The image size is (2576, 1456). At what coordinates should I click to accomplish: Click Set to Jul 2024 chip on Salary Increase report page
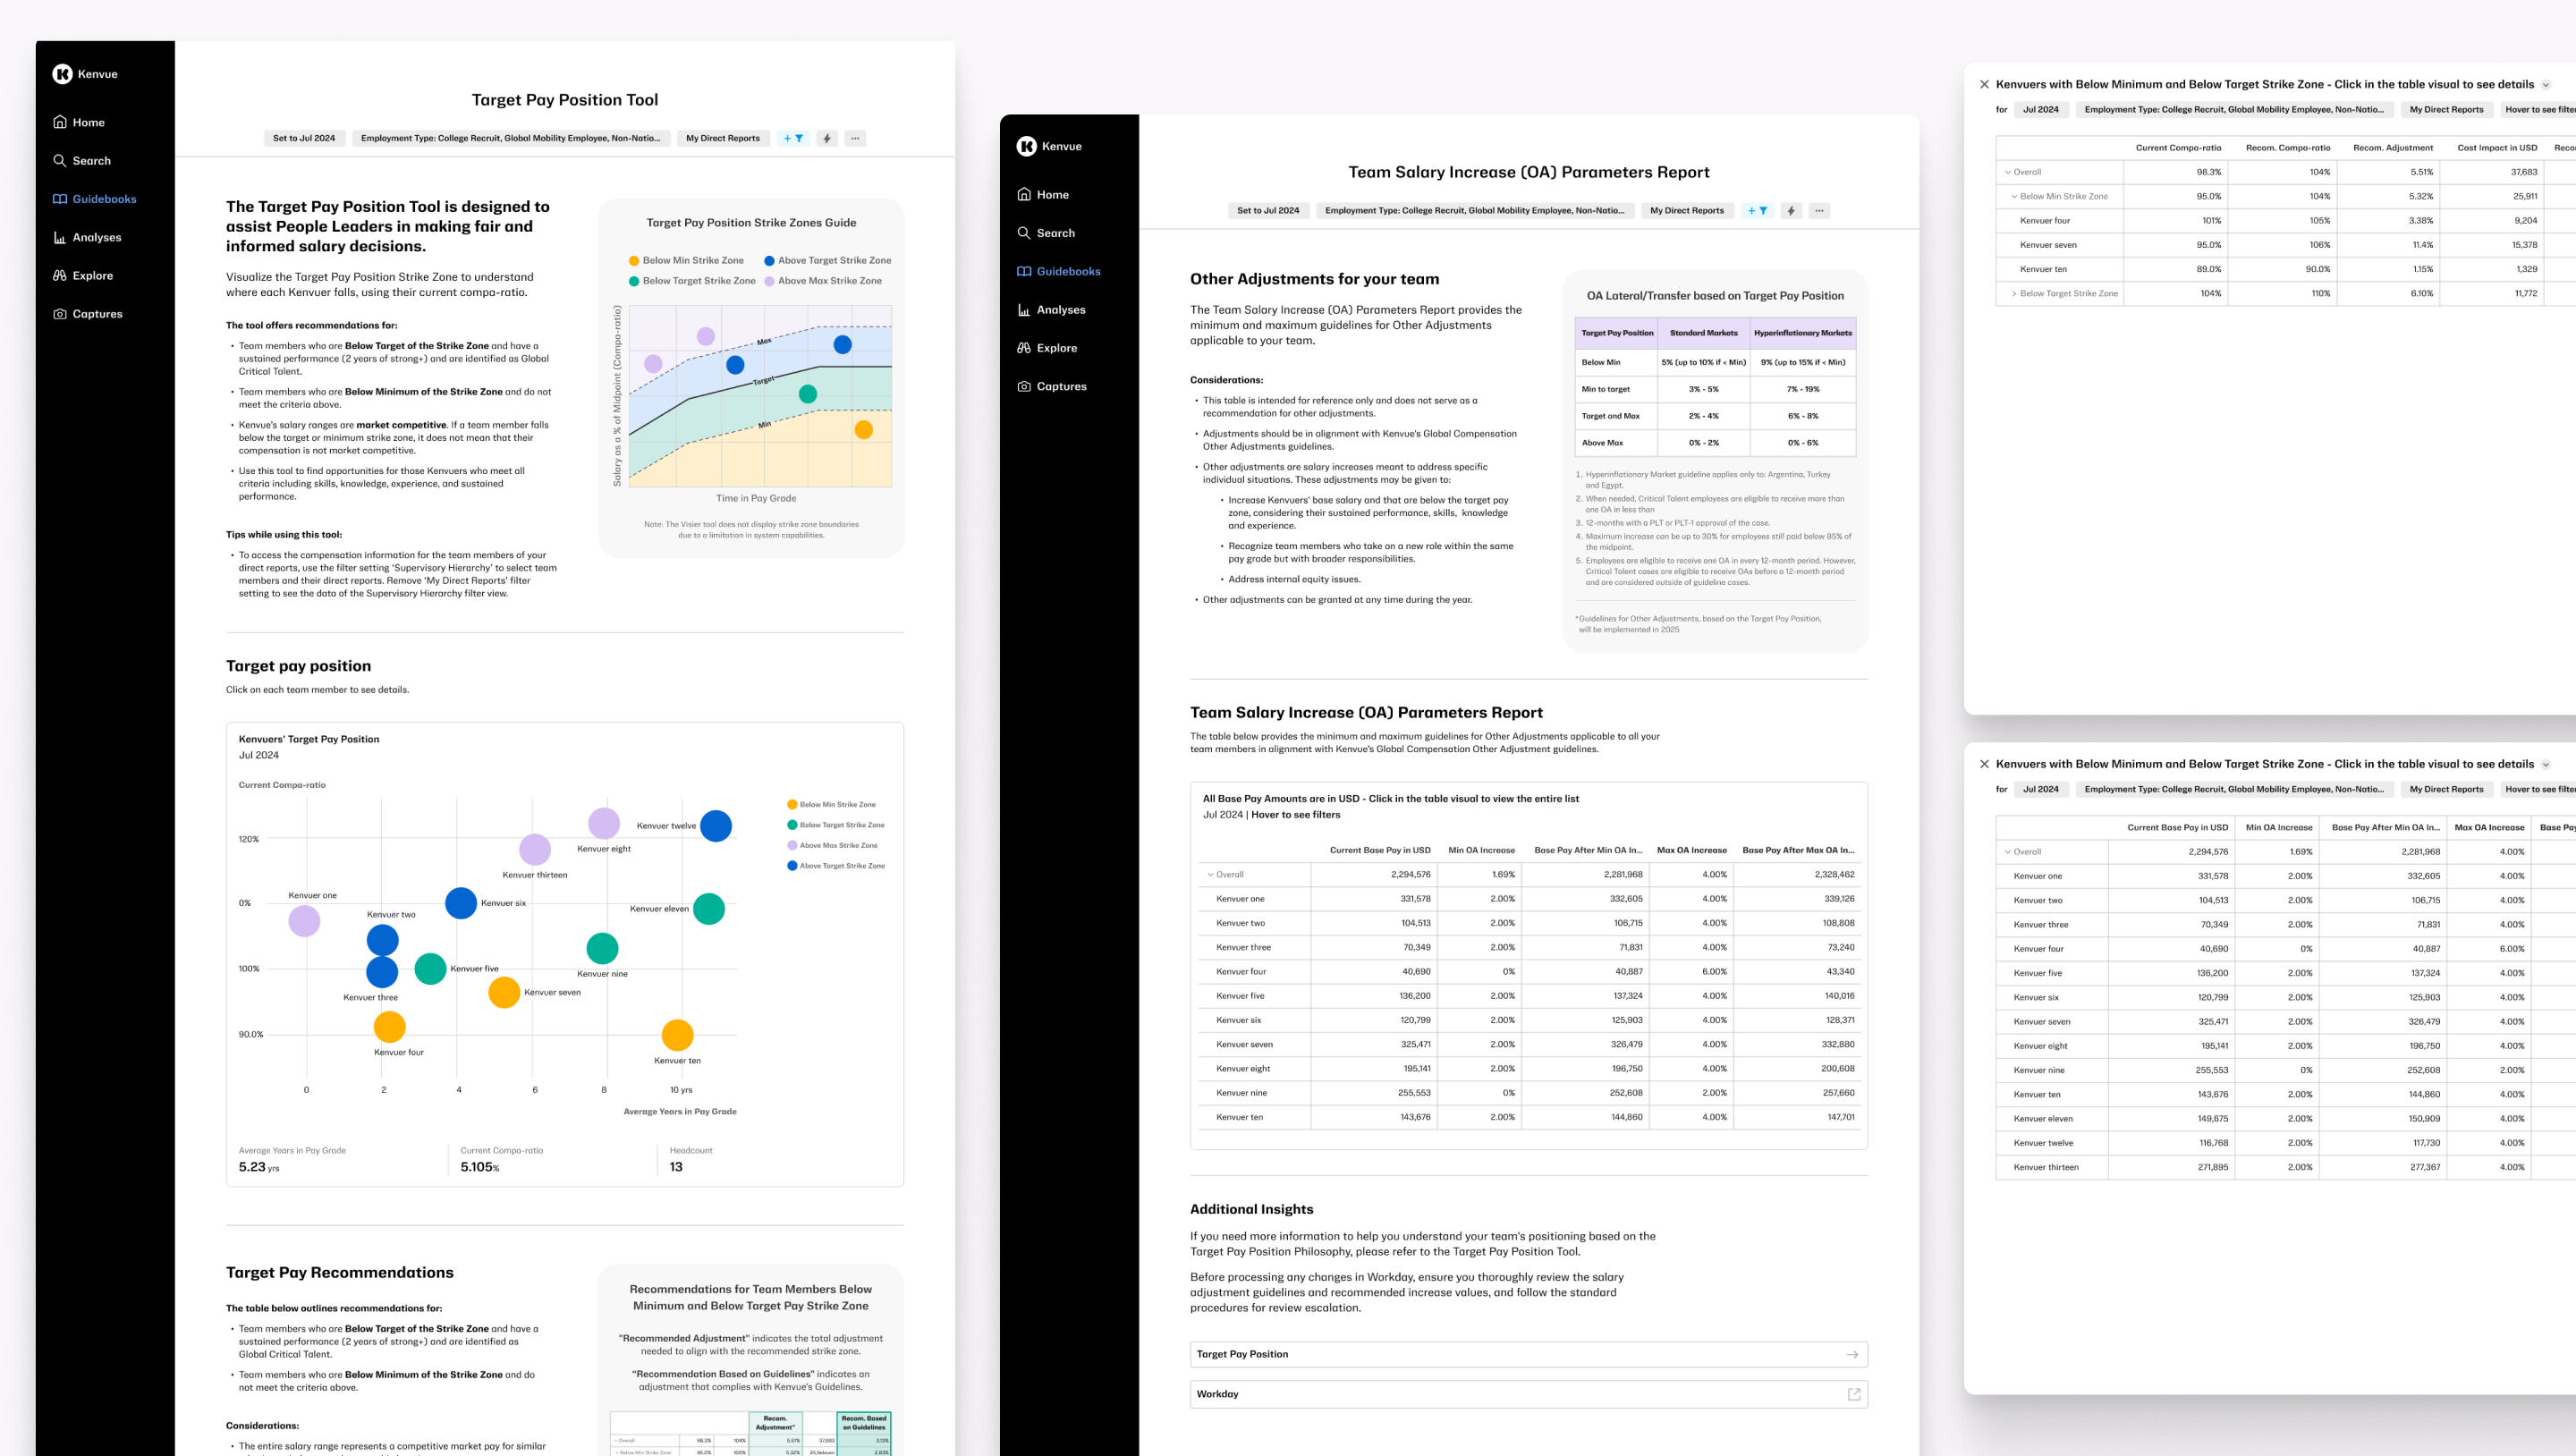tap(1268, 210)
